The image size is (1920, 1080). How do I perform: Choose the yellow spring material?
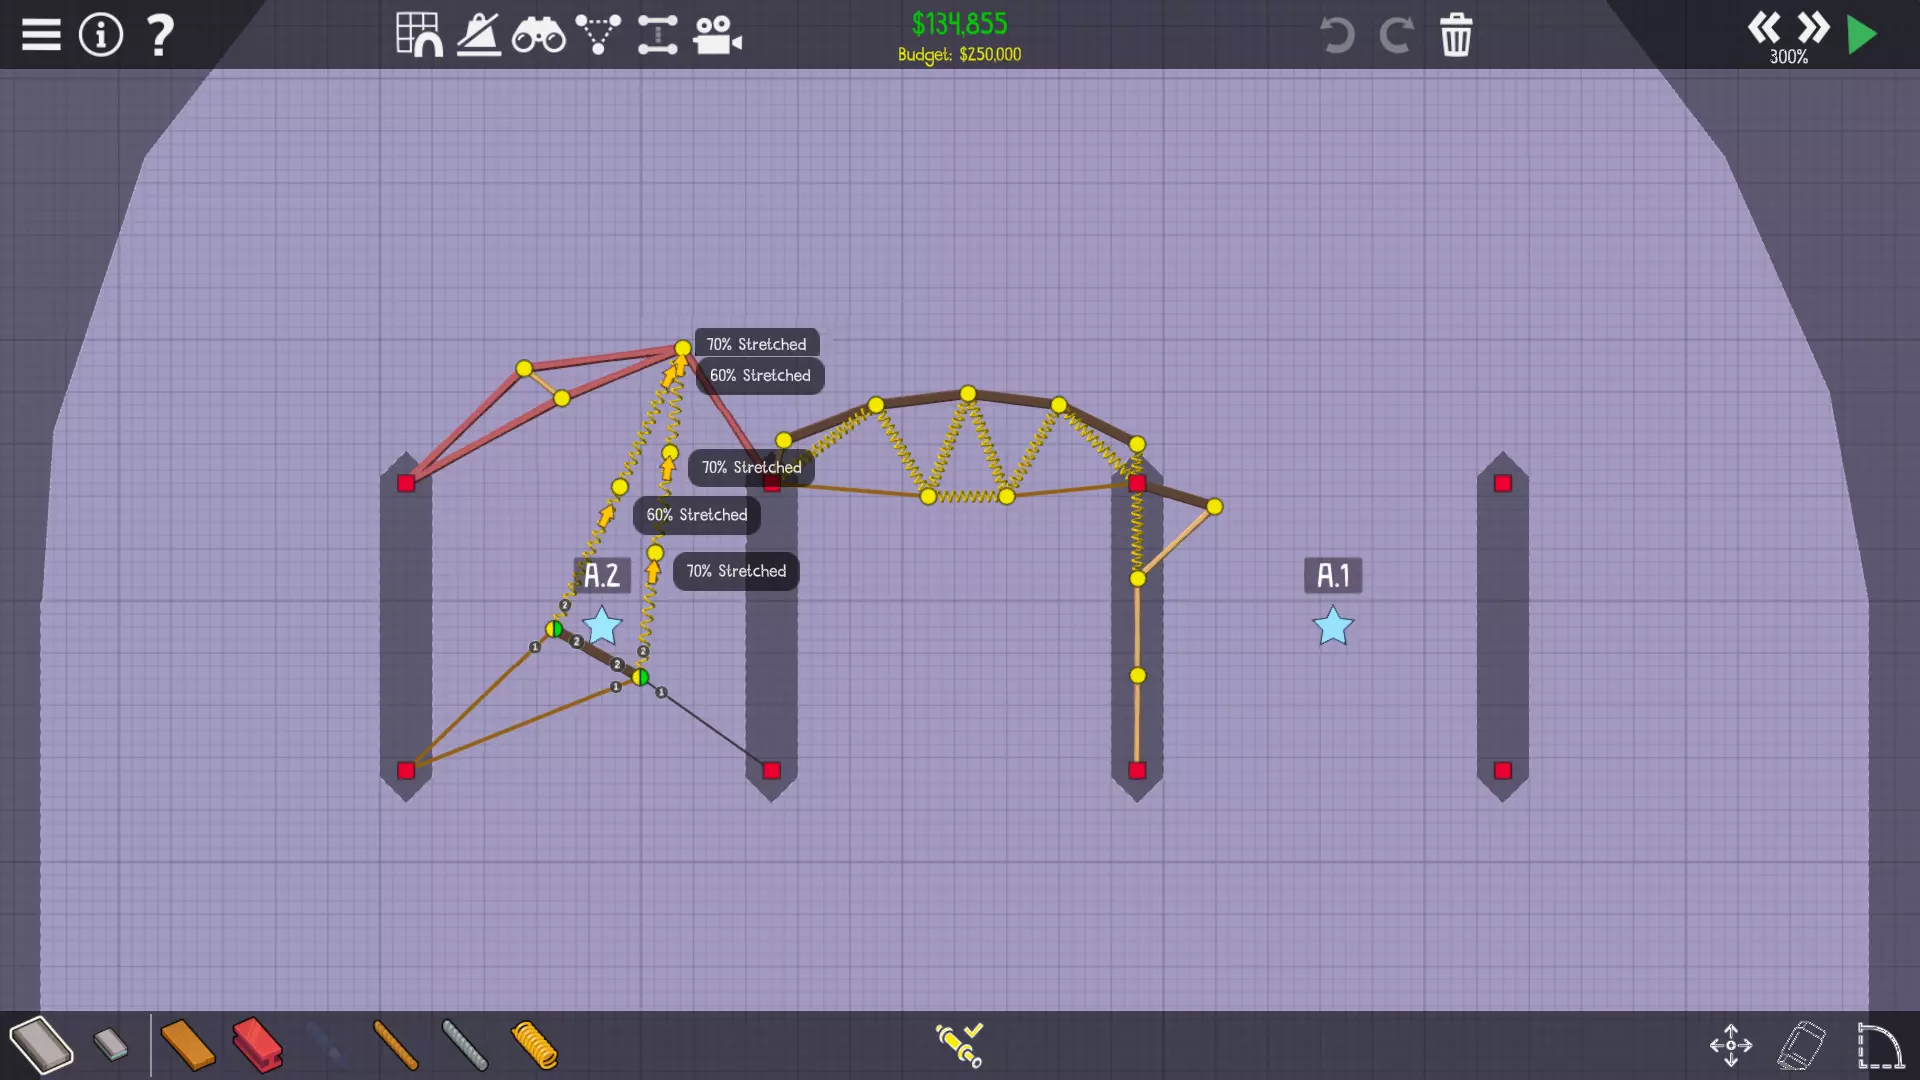coord(534,1045)
